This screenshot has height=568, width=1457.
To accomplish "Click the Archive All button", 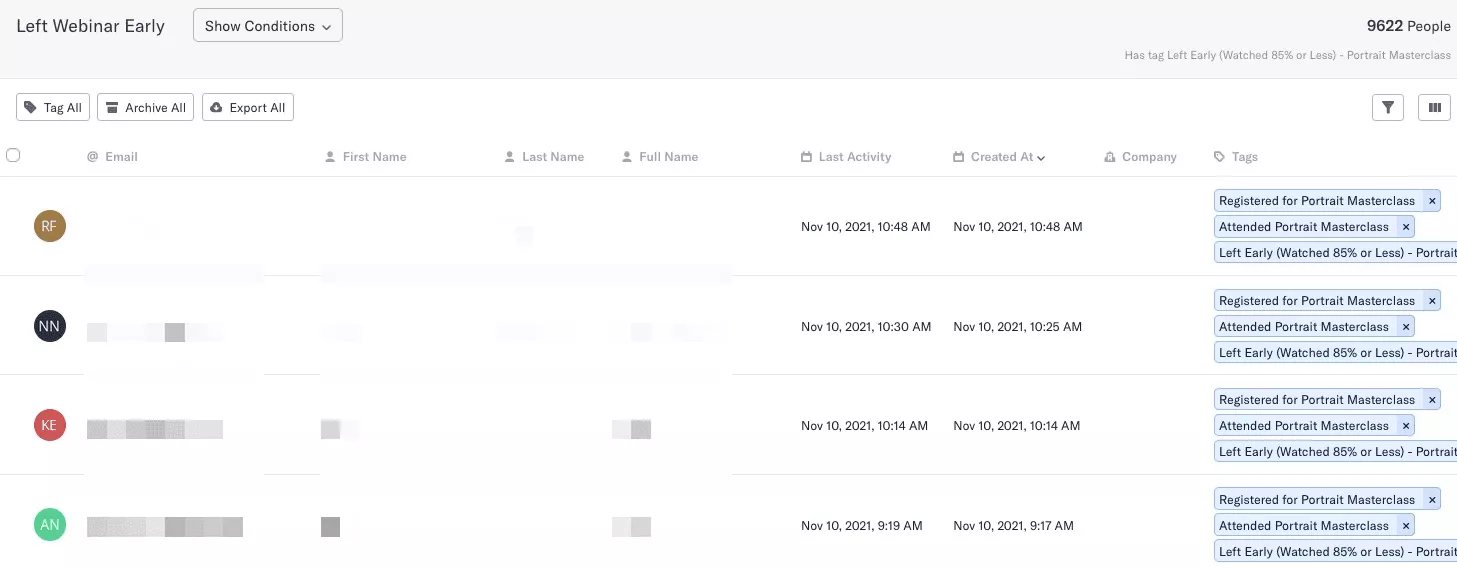I will [145, 108].
